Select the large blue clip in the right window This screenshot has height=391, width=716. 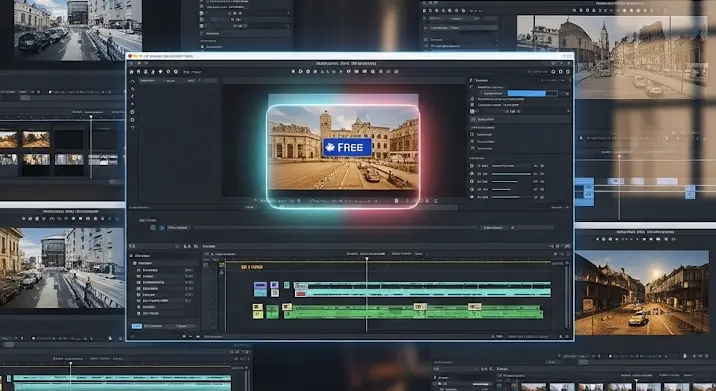[584, 192]
